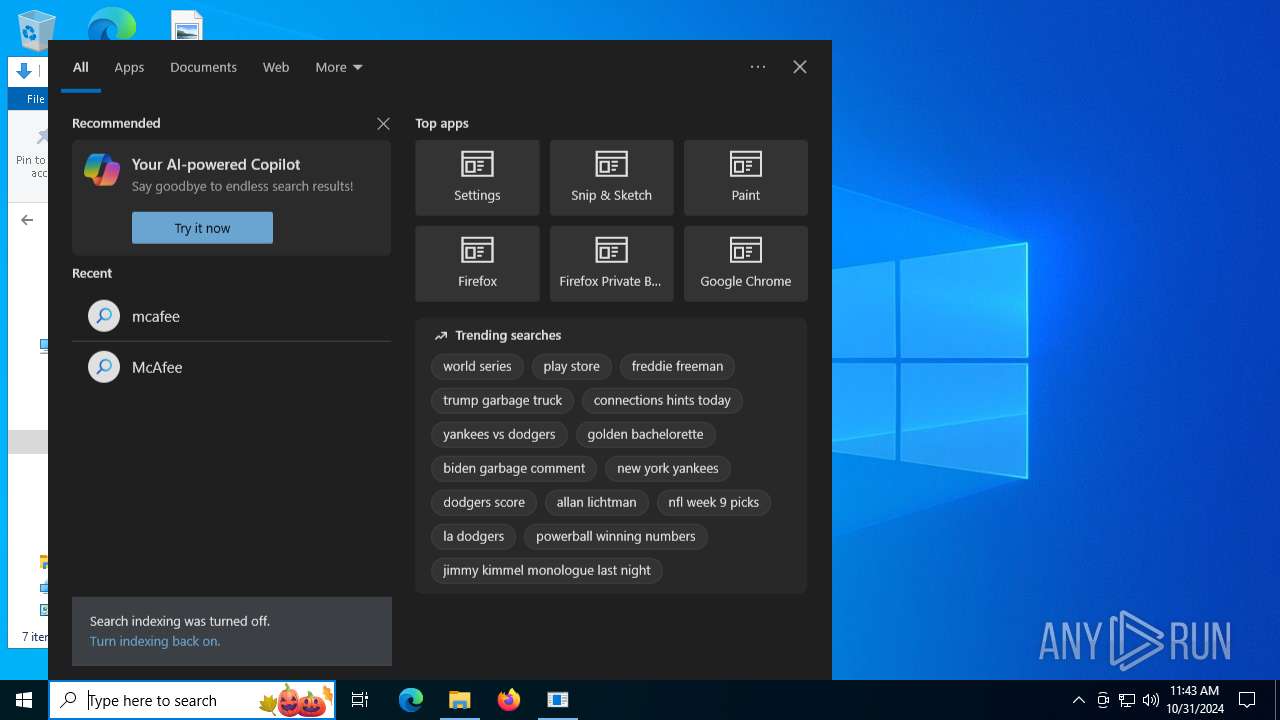Search trending 'golden bachelorette'

[645, 434]
